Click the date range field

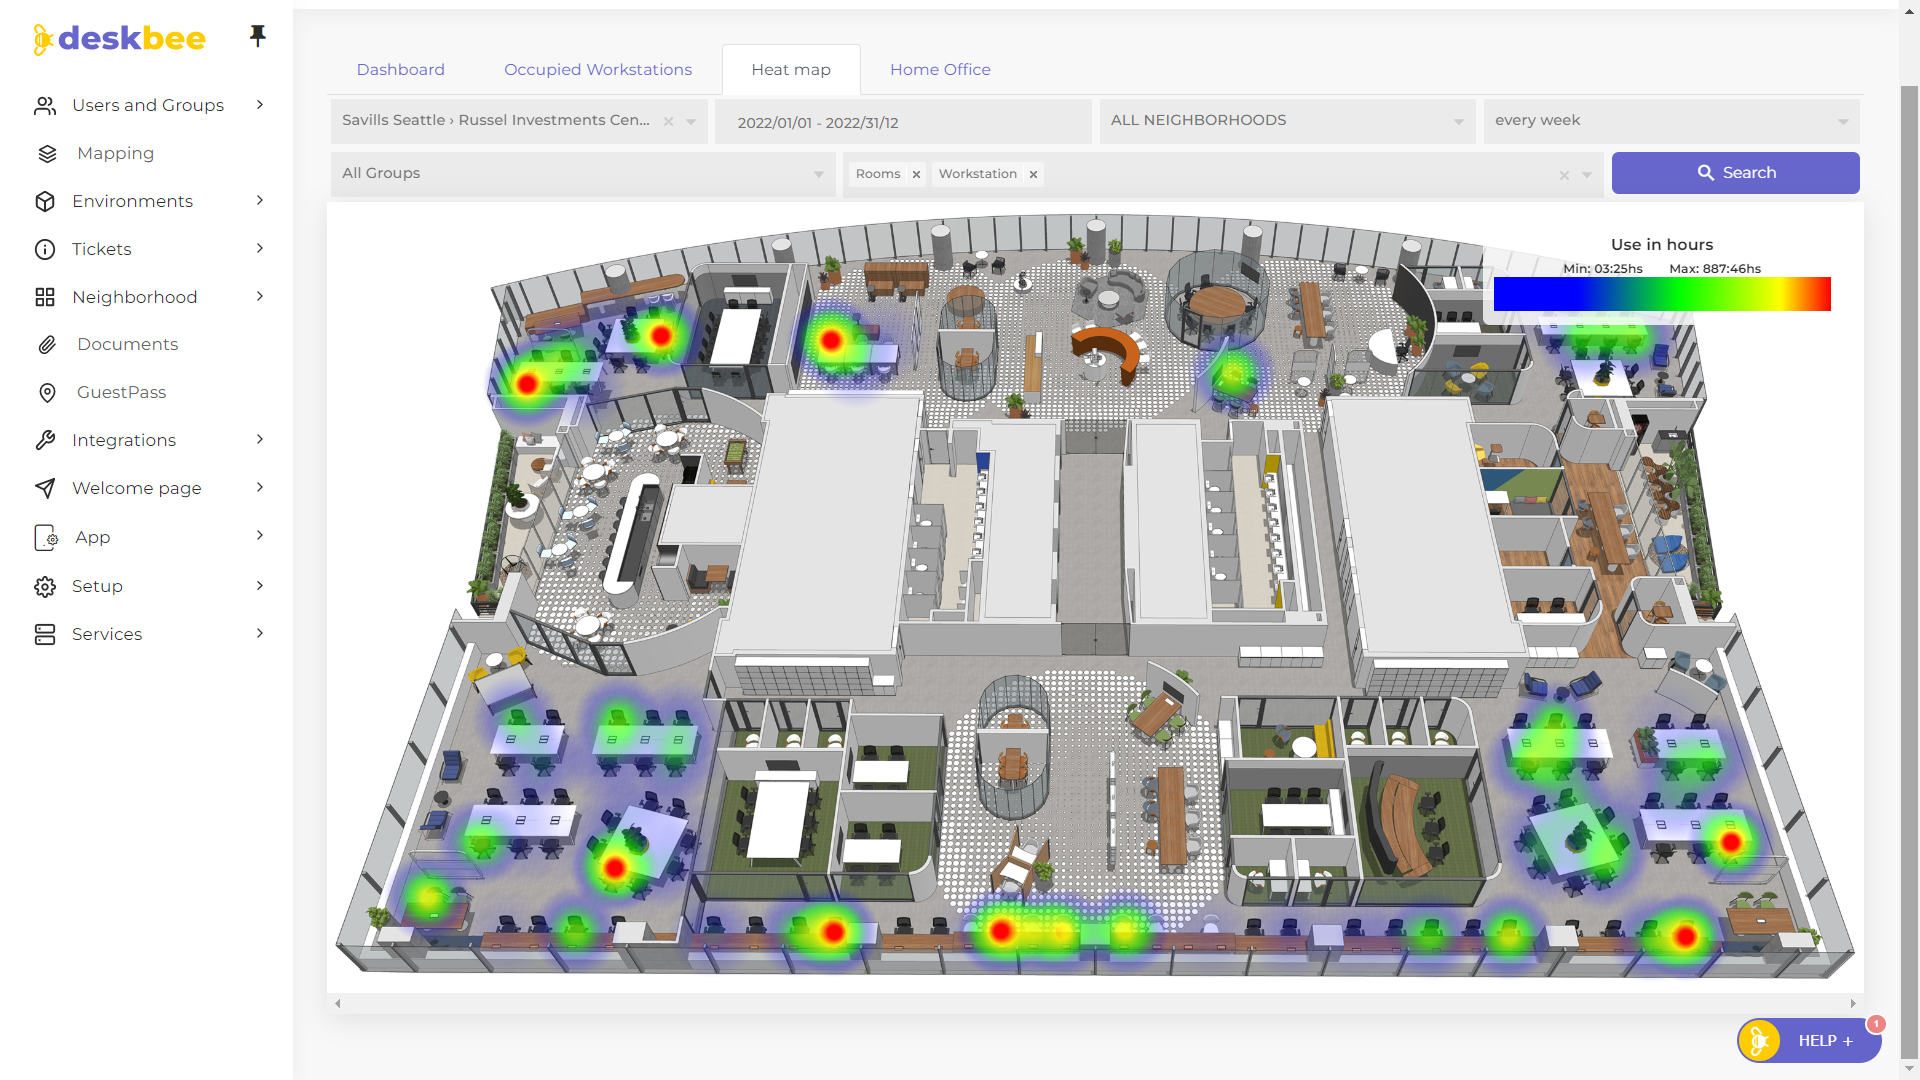click(x=903, y=122)
